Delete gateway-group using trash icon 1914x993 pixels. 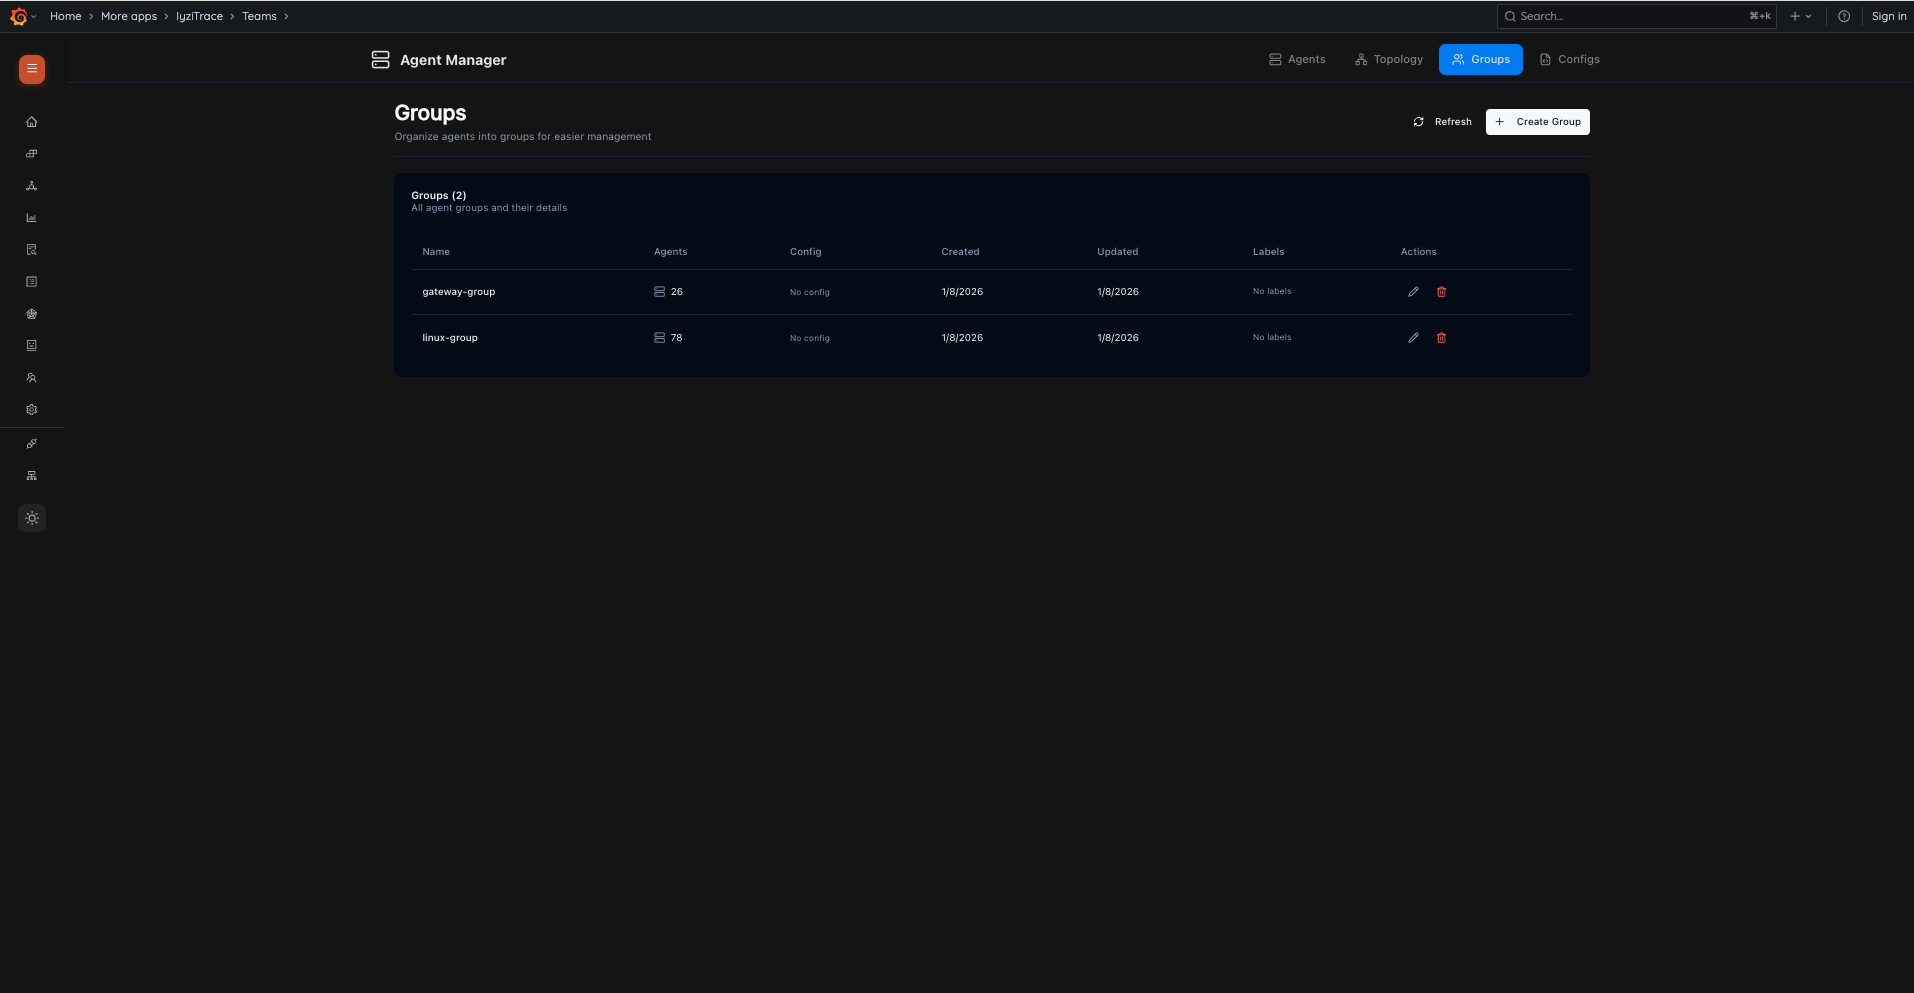[x=1441, y=292]
